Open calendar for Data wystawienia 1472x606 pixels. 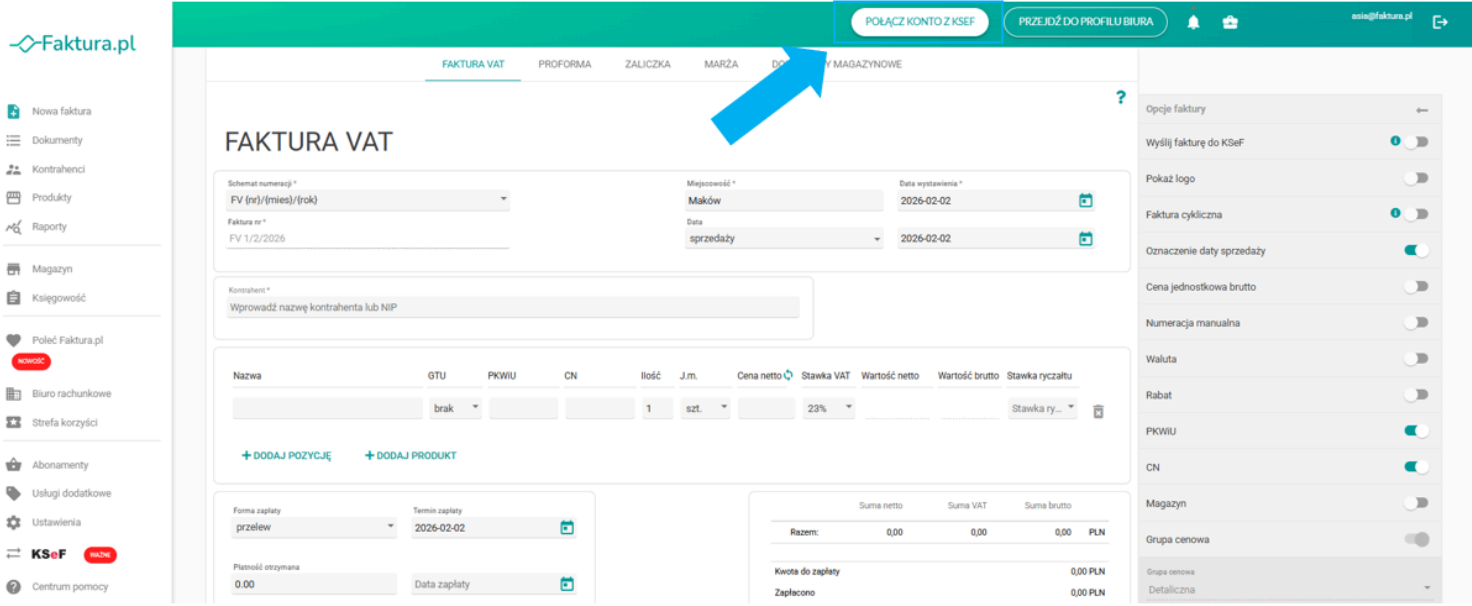[x=1085, y=201]
